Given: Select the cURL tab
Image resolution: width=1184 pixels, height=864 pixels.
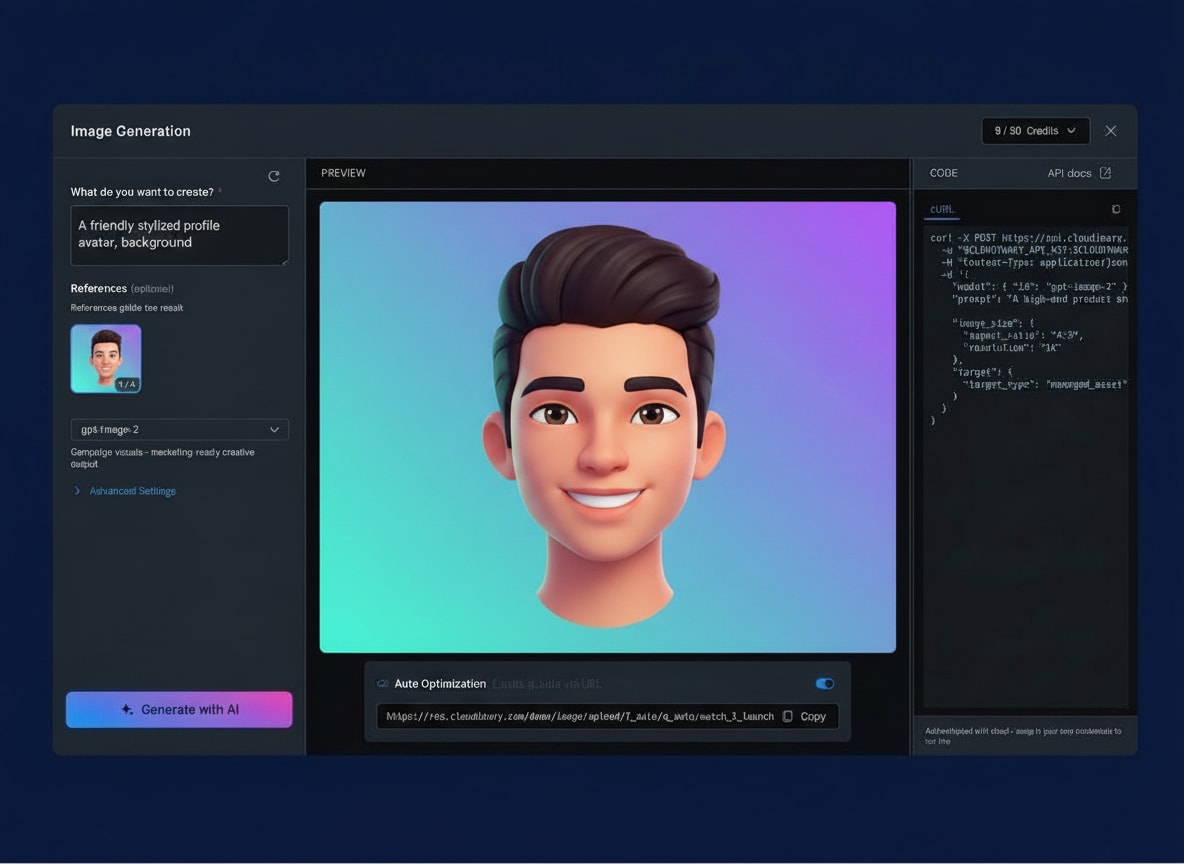Looking at the screenshot, I should click(942, 209).
